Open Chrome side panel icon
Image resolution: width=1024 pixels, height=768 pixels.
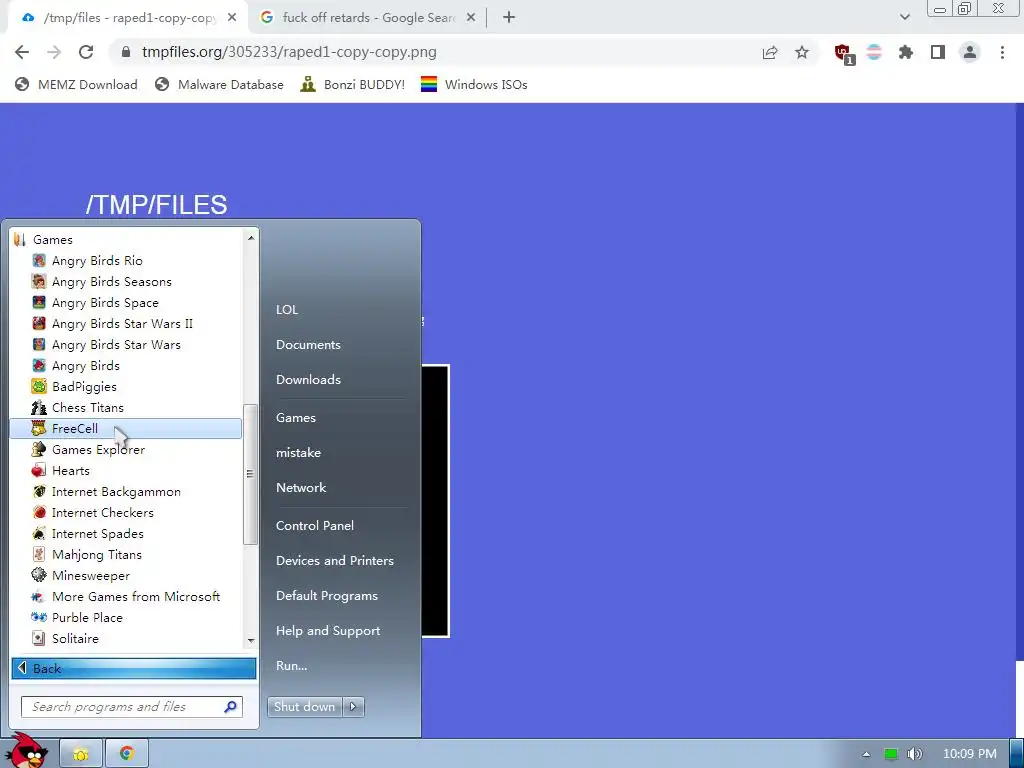pos(938,52)
